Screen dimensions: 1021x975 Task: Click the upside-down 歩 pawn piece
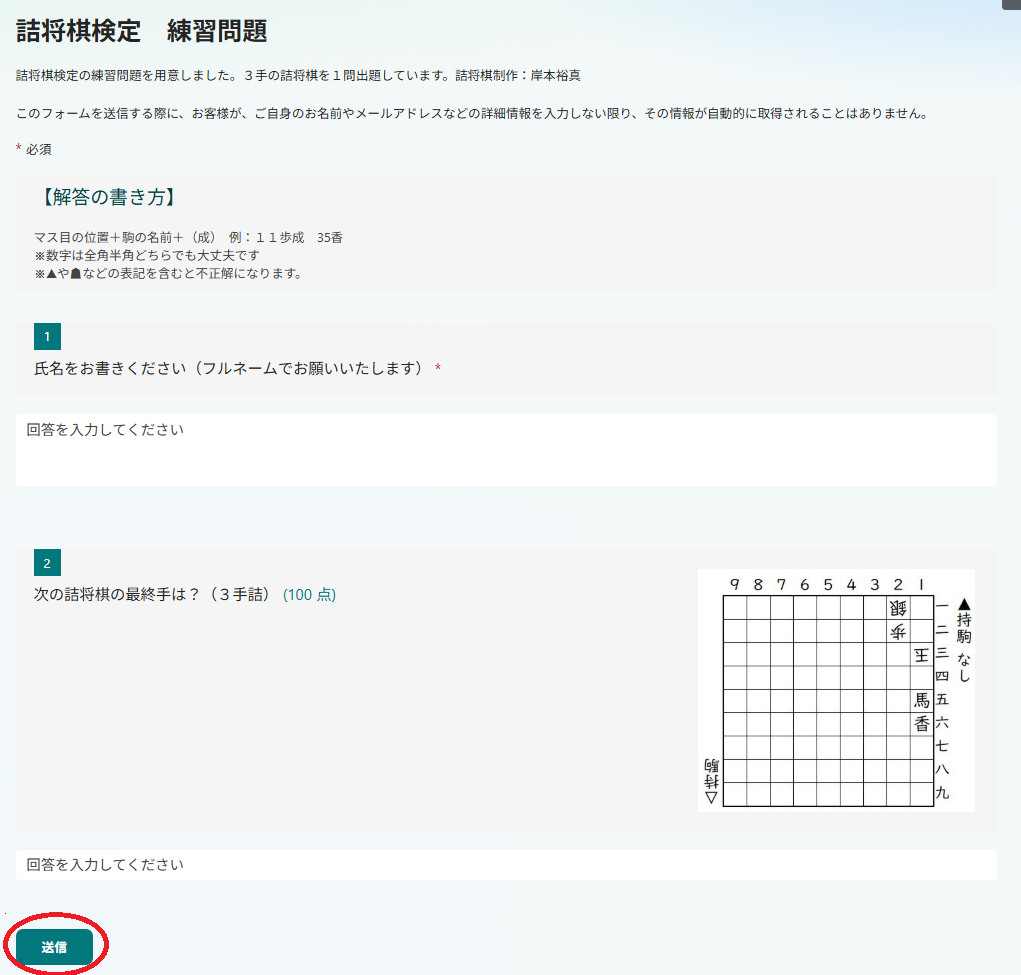897,631
